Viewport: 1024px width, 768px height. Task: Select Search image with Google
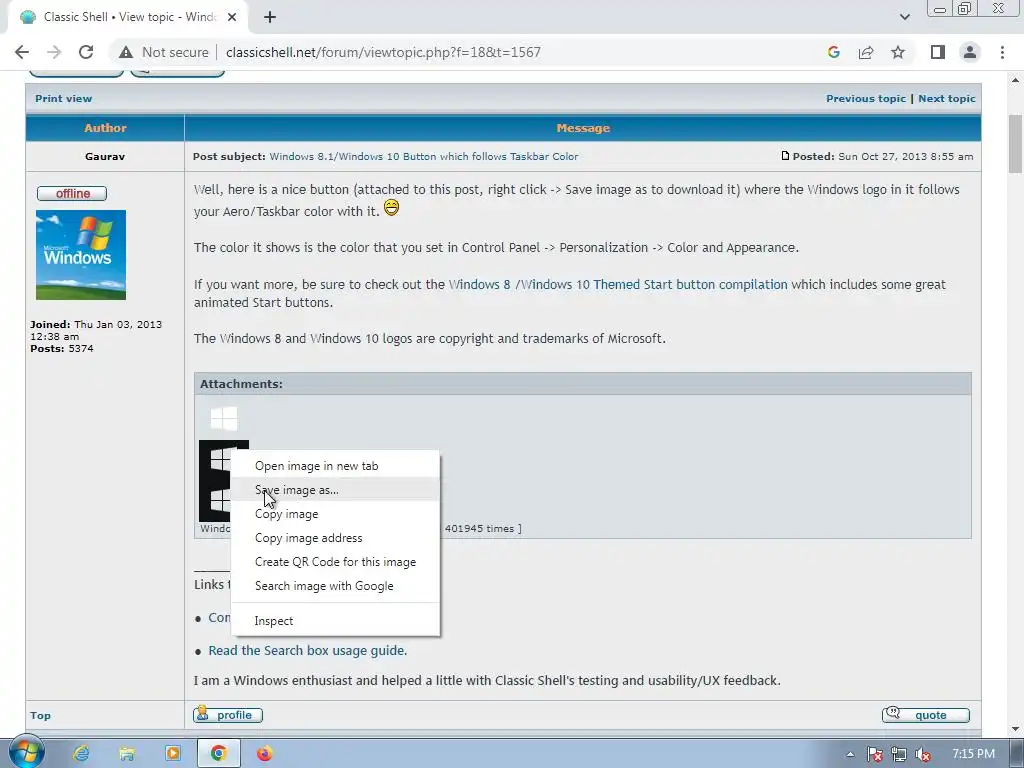pos(335,586)
